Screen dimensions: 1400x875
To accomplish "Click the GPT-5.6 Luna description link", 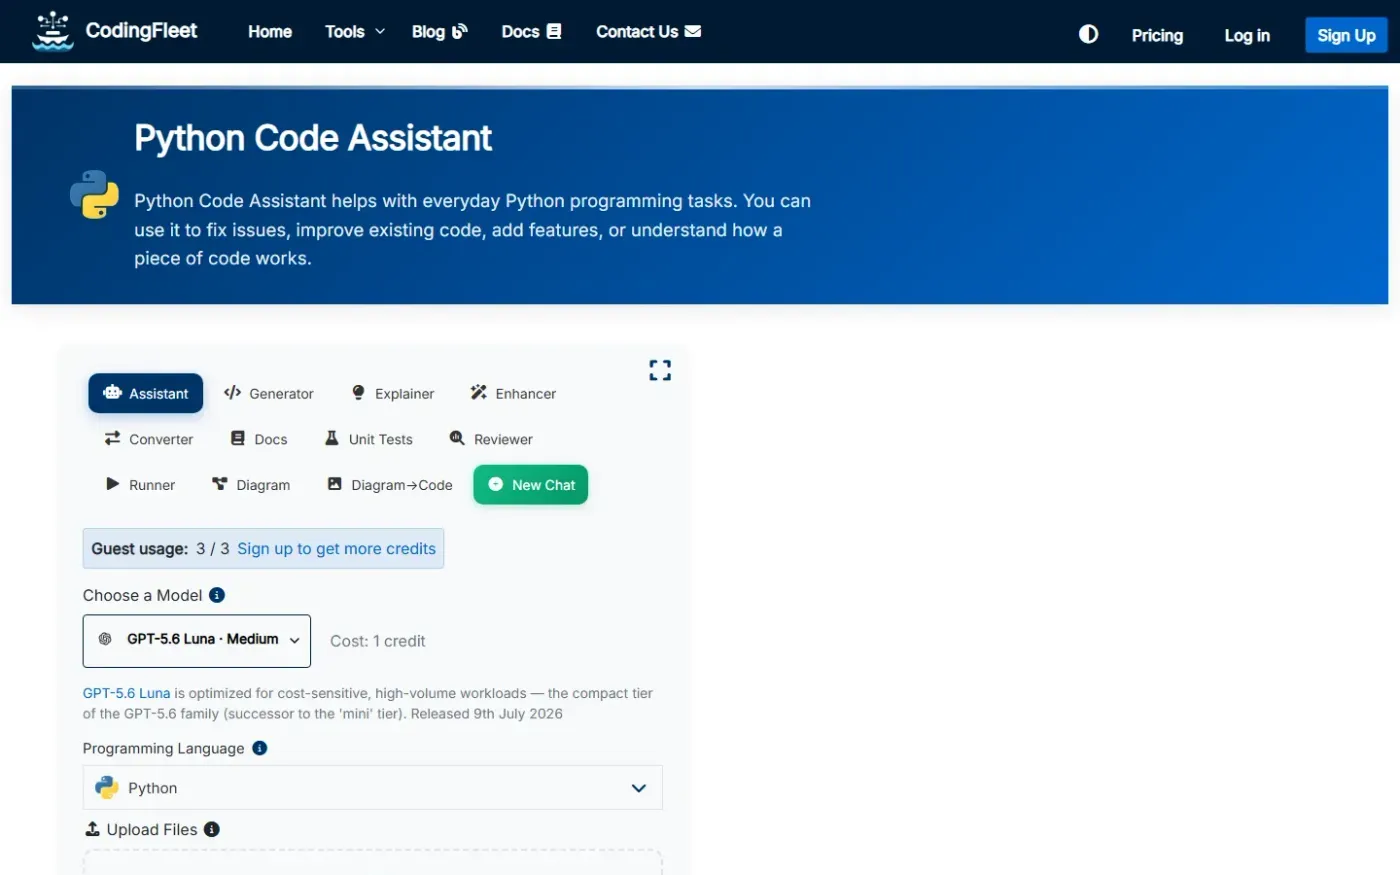I will pyautogui.click(x=126, y=693).
